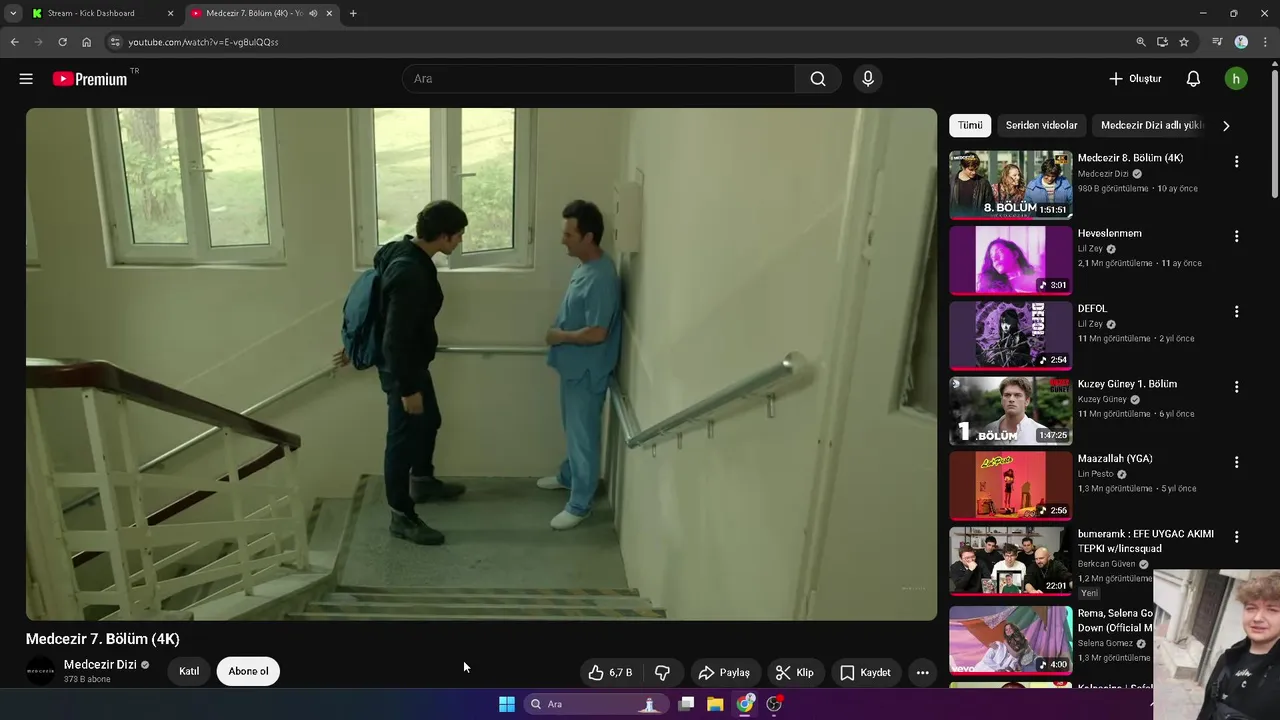Mute the tab's audio speaker icon

[x=313, y=13]
